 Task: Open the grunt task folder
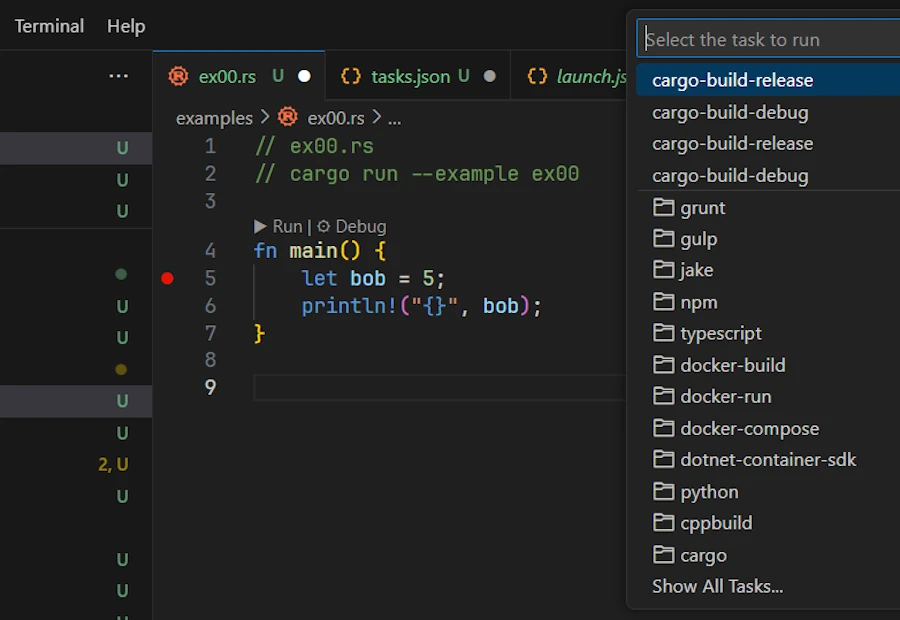768,207
